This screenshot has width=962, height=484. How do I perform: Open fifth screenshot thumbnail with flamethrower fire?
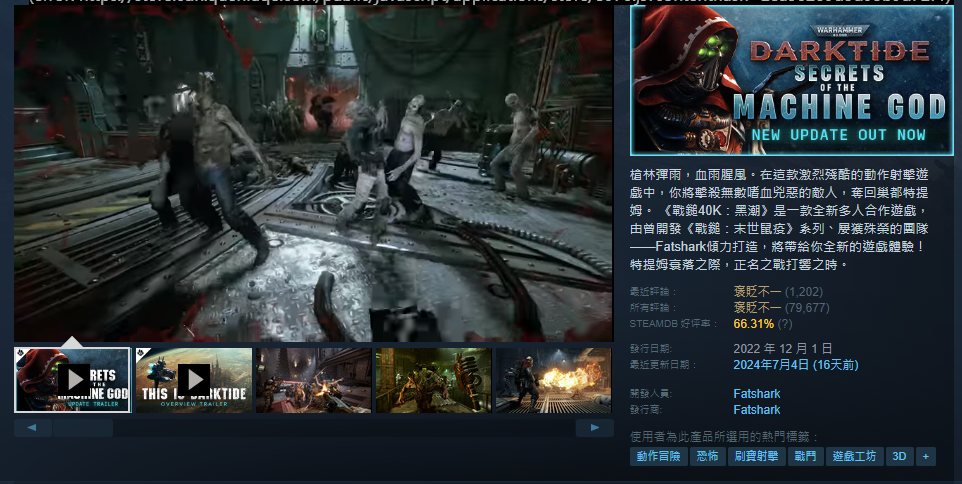(x=553, y=380)
